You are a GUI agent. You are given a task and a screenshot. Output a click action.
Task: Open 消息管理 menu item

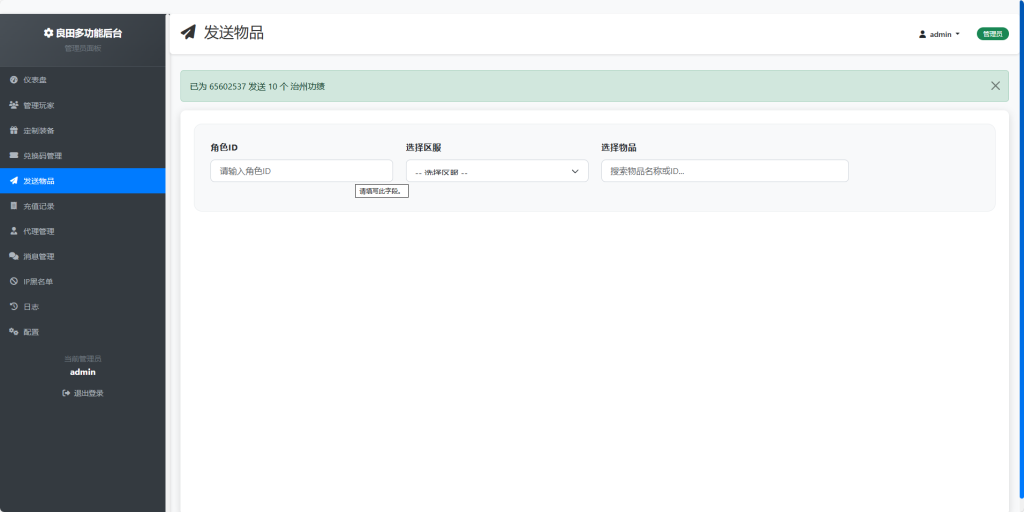[82, 257]
